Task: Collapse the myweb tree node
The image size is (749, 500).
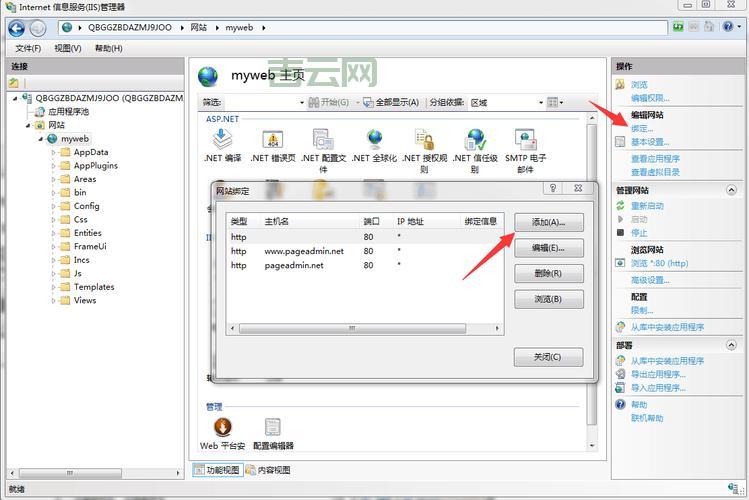Action: point(41,139)
